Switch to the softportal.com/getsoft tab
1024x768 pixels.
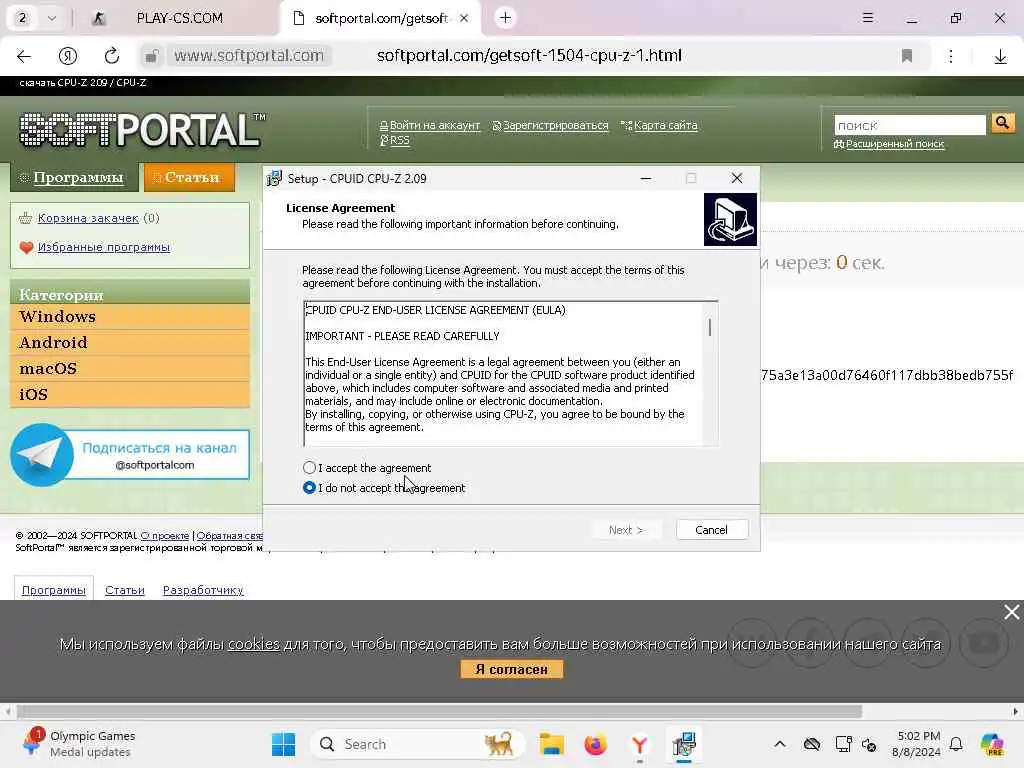click(x=381, y=18)
